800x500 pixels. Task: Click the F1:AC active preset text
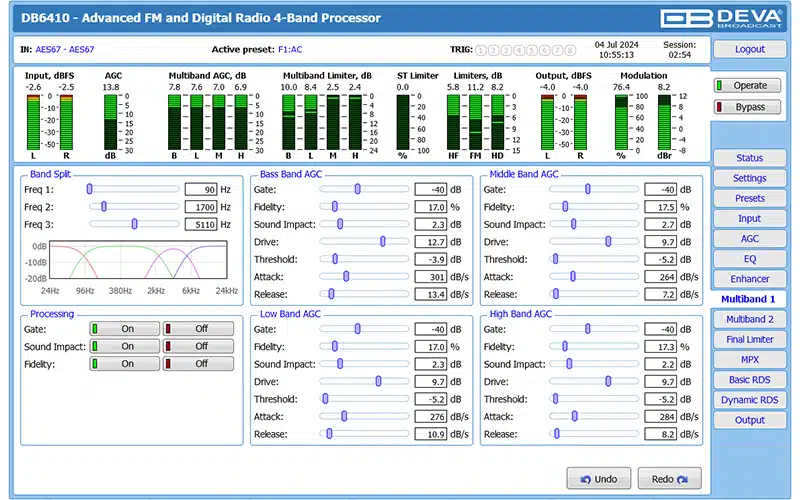(x=290, y=49)
